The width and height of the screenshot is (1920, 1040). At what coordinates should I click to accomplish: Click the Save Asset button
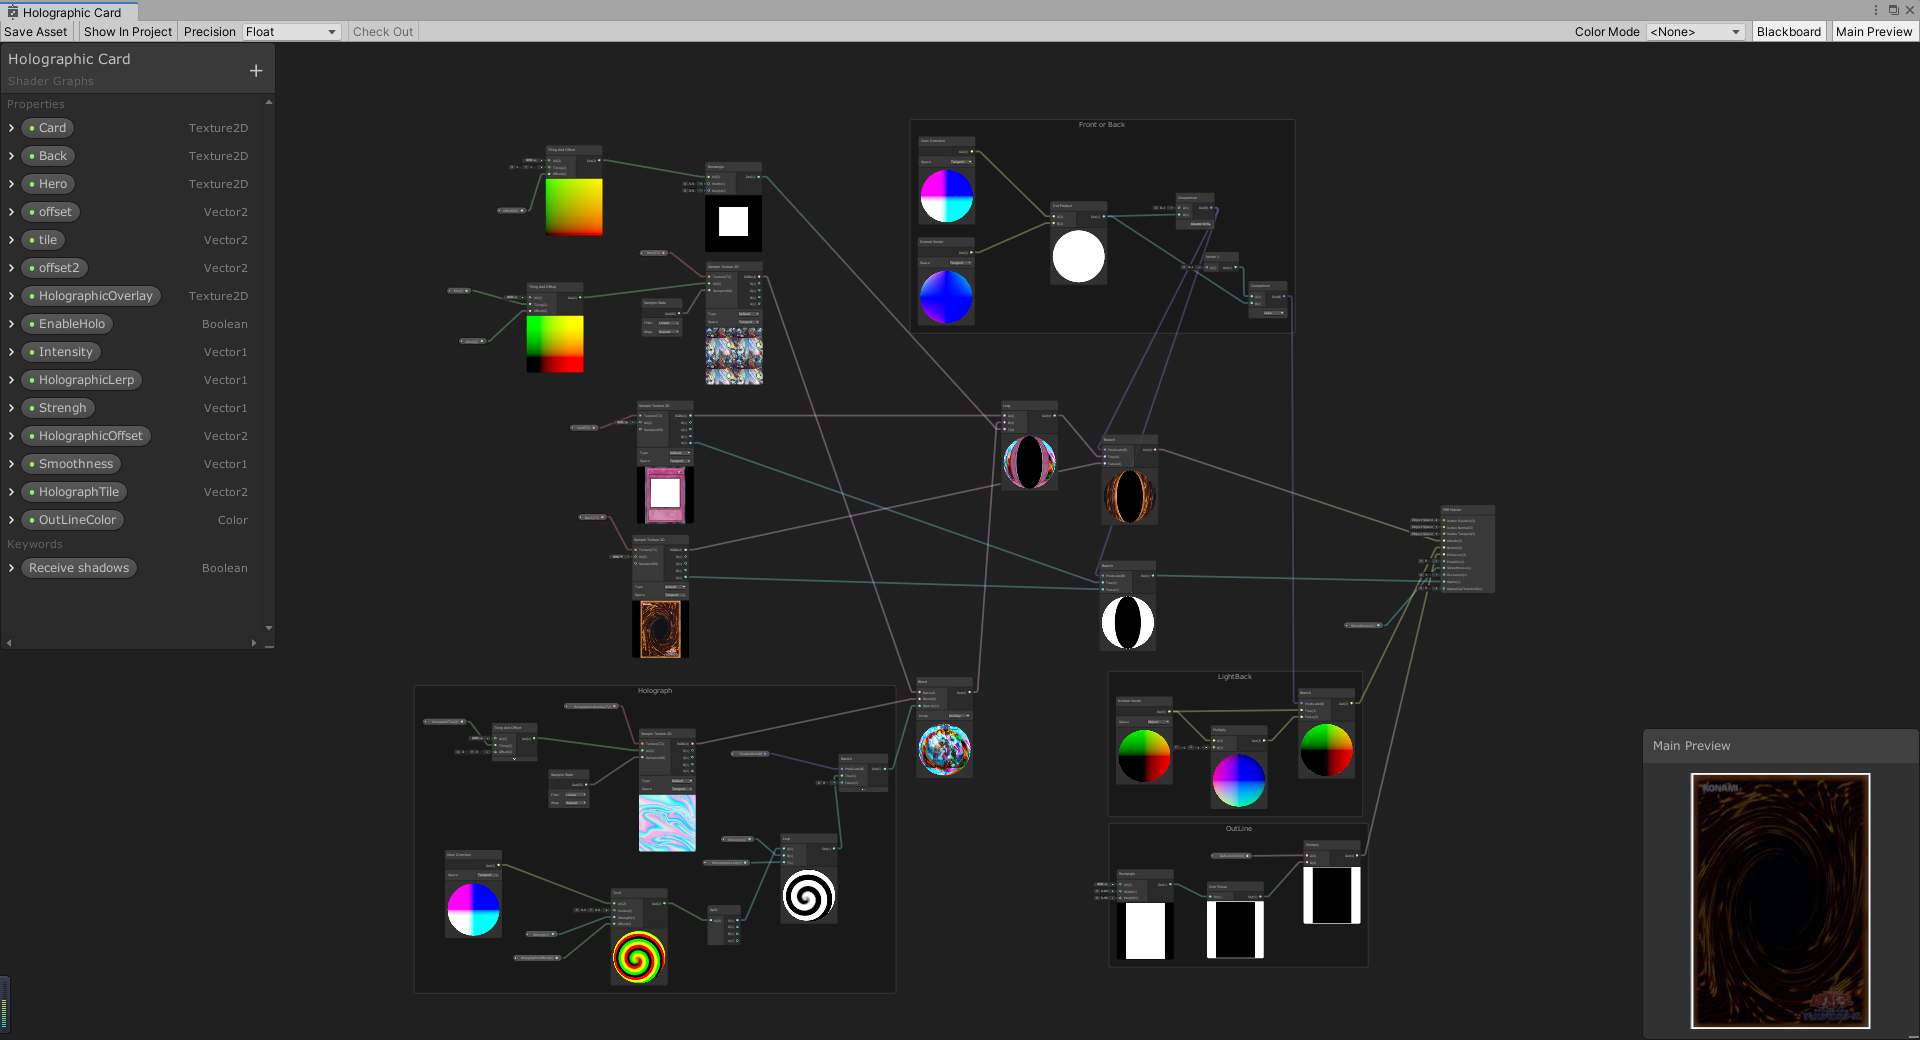(x=36, y=32)
